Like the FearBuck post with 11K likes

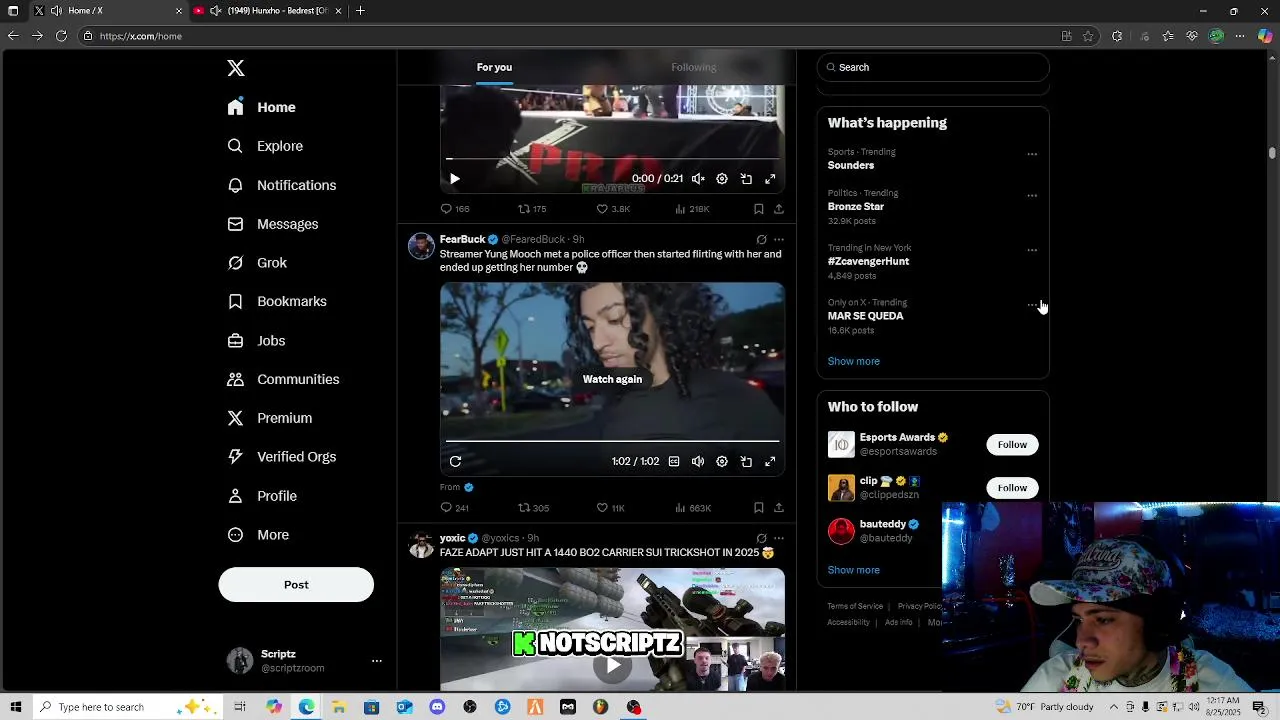click(611, 508)
